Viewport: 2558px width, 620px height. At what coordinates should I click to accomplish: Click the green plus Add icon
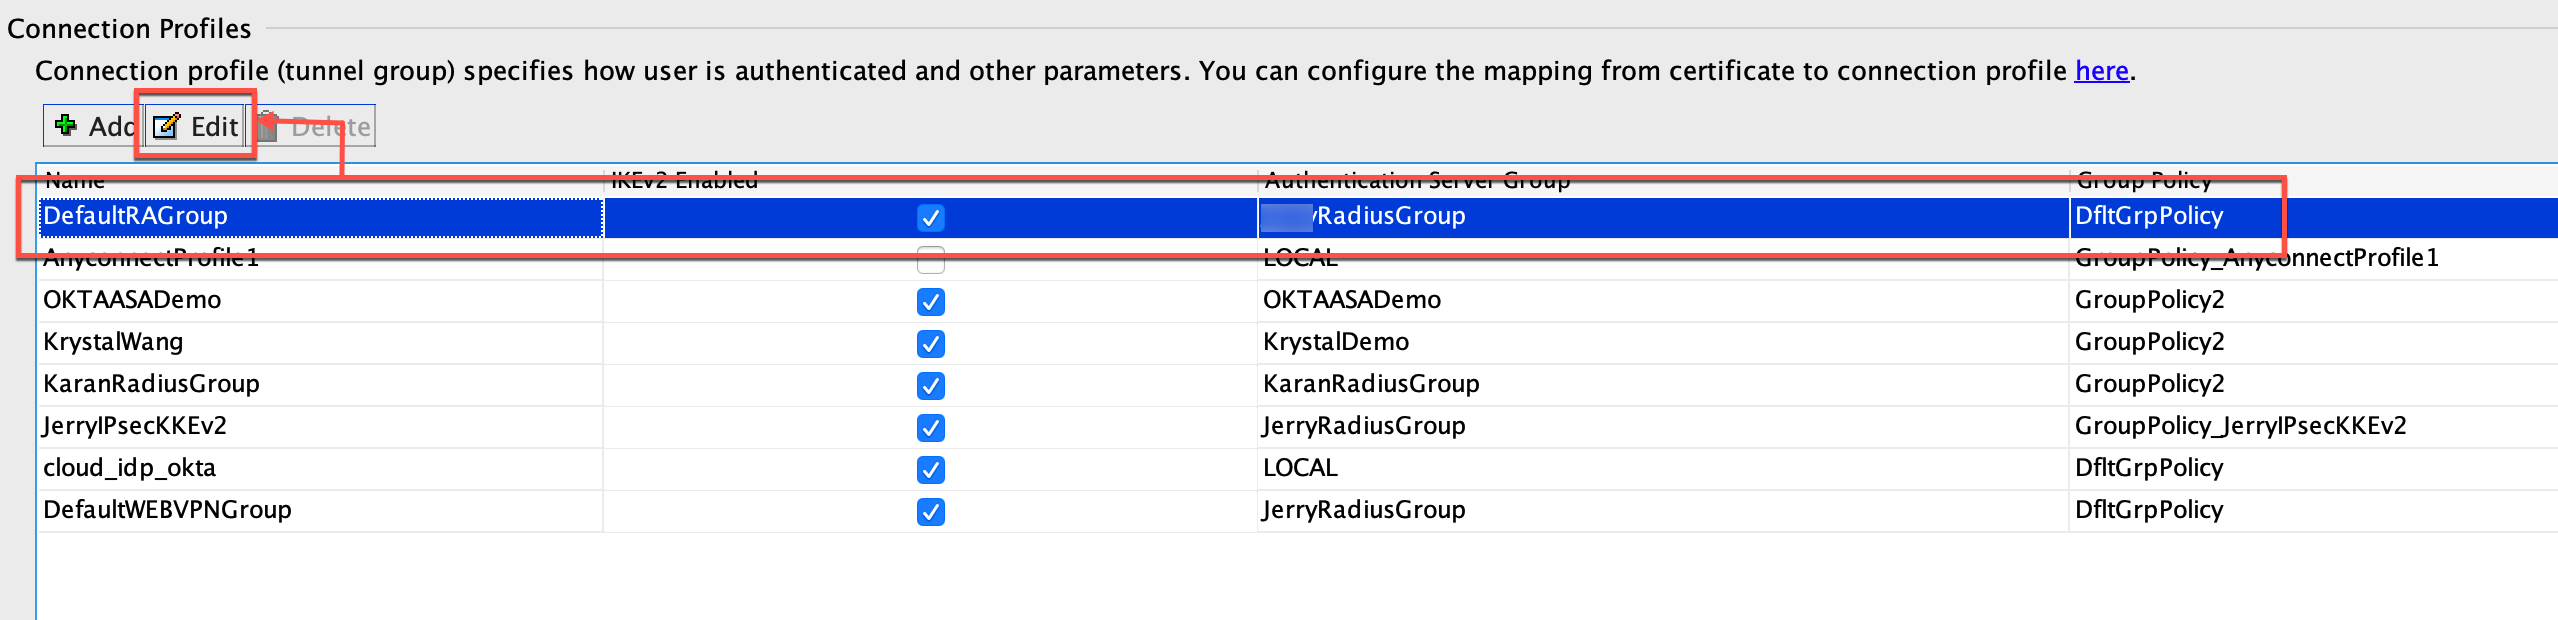click(x=66, y=126)
